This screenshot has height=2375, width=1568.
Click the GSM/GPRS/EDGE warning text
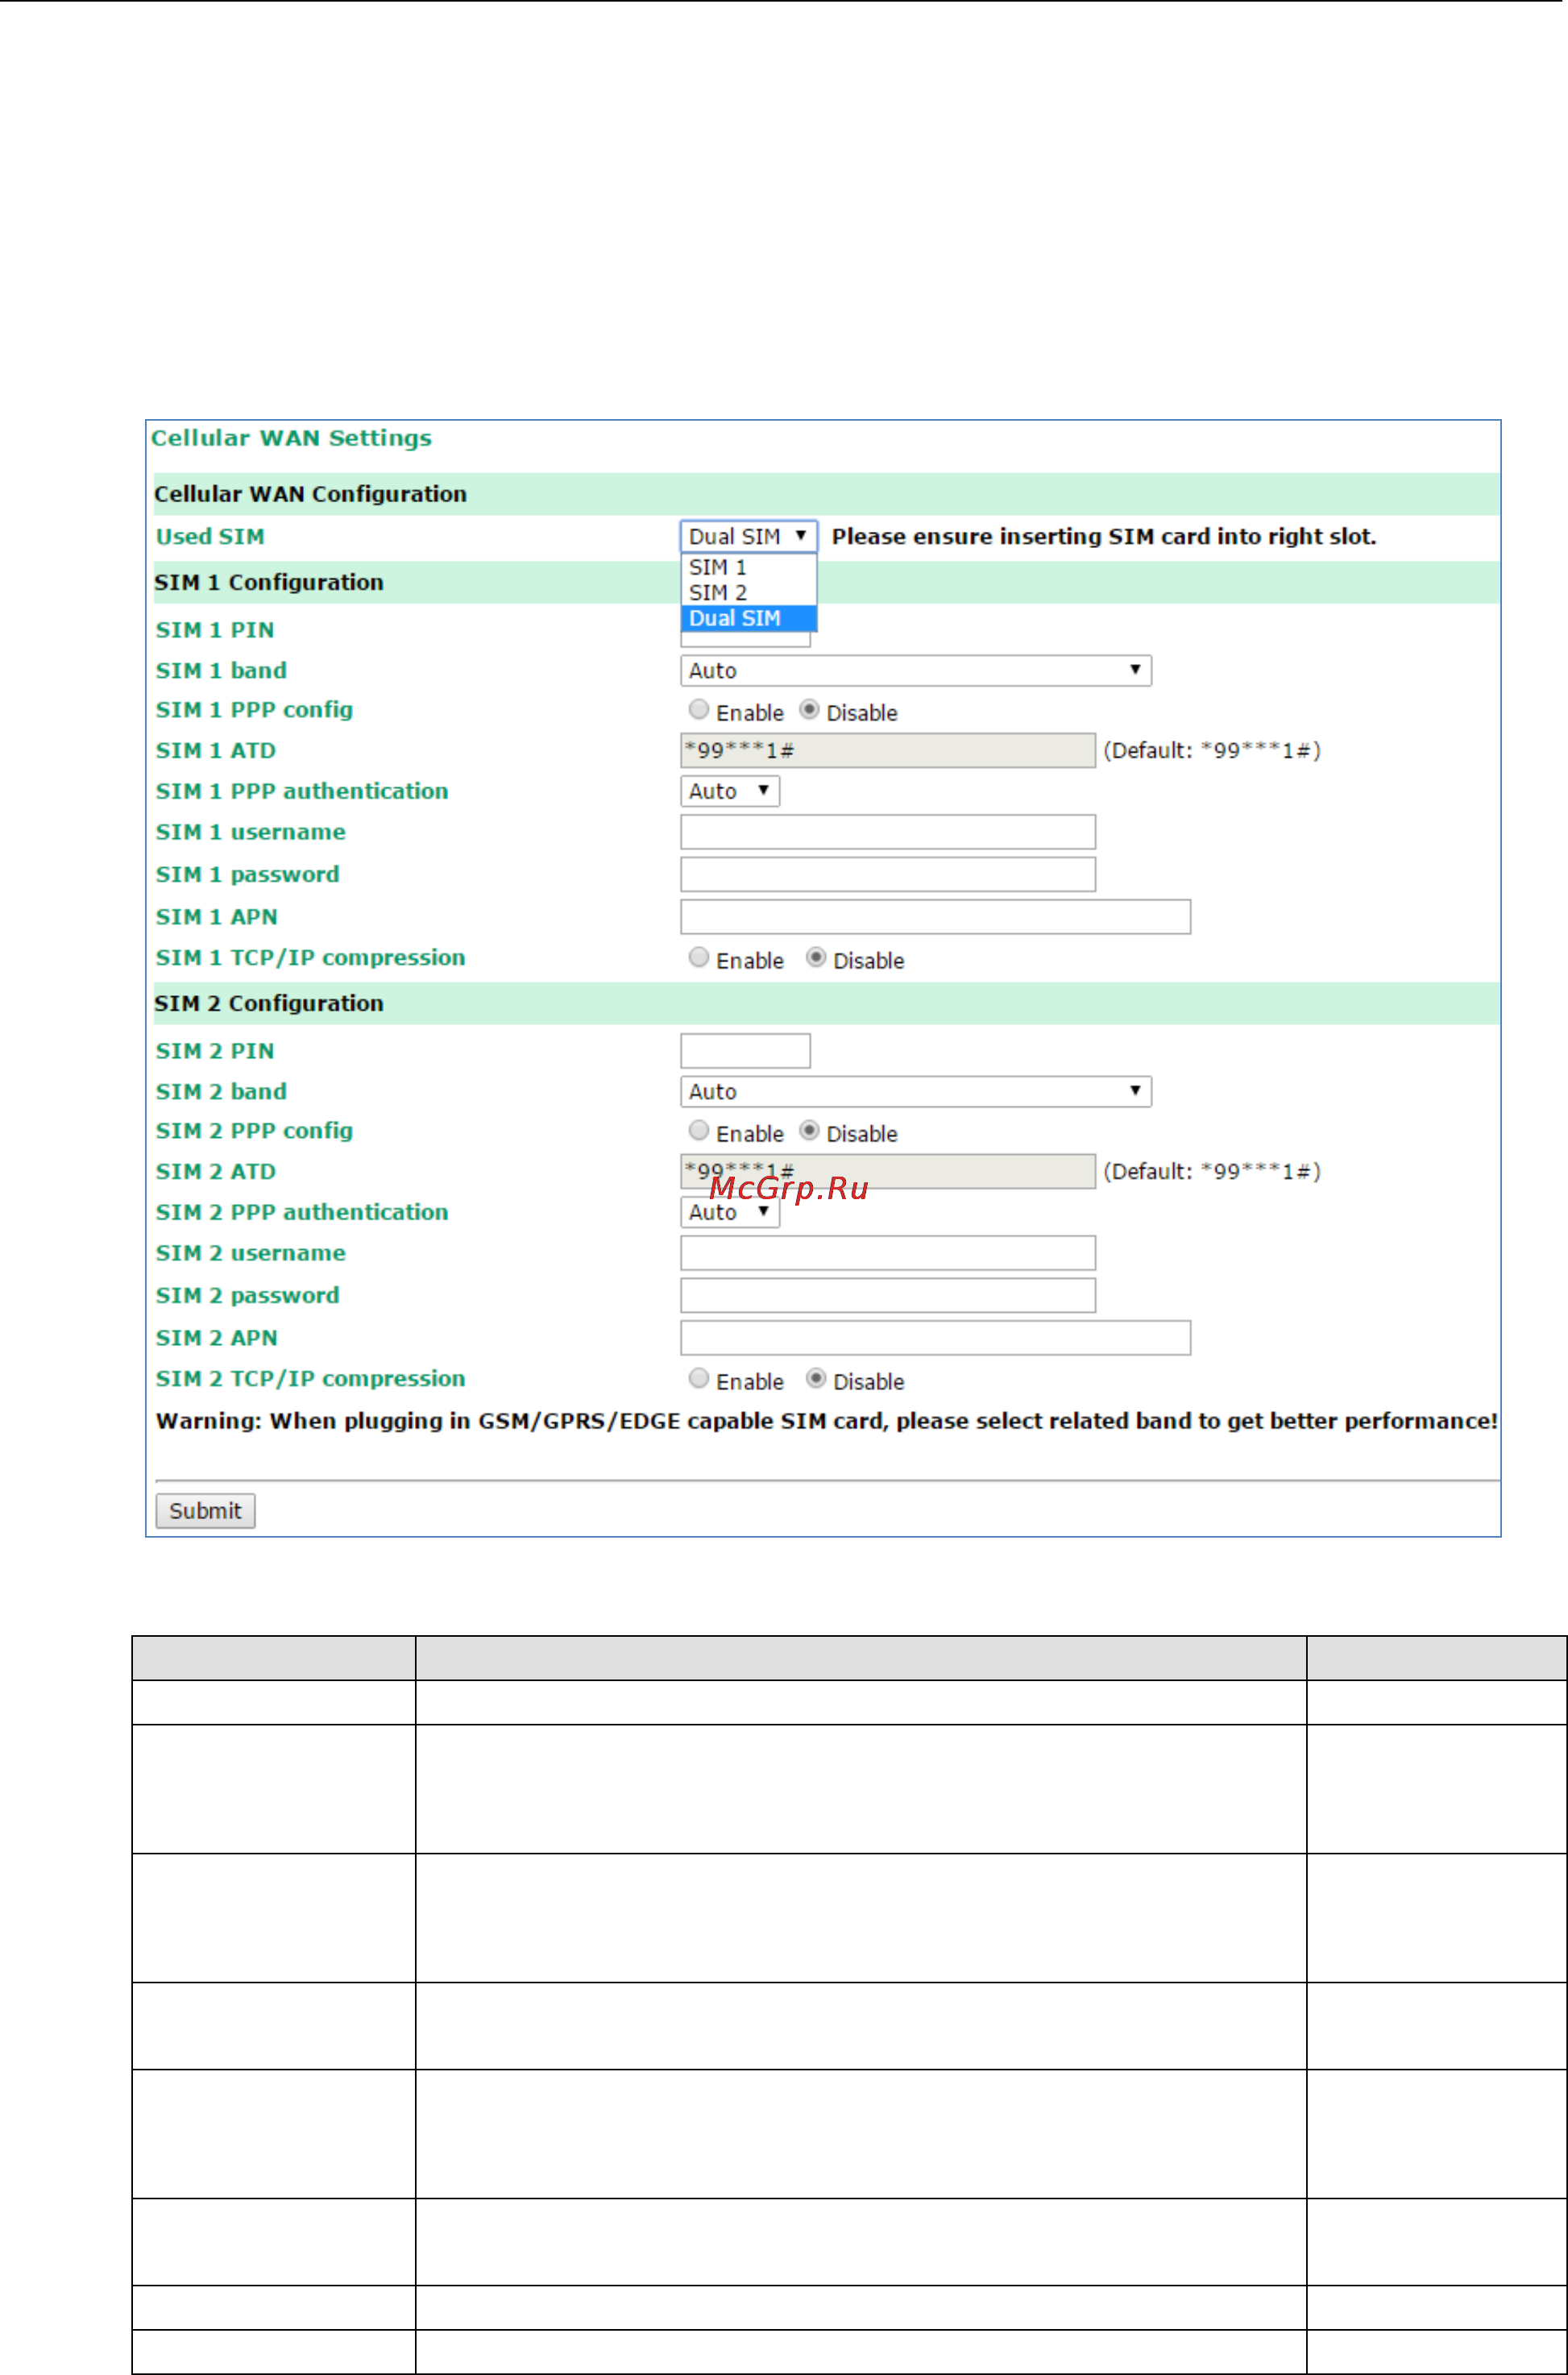[x=827, y=1421]
